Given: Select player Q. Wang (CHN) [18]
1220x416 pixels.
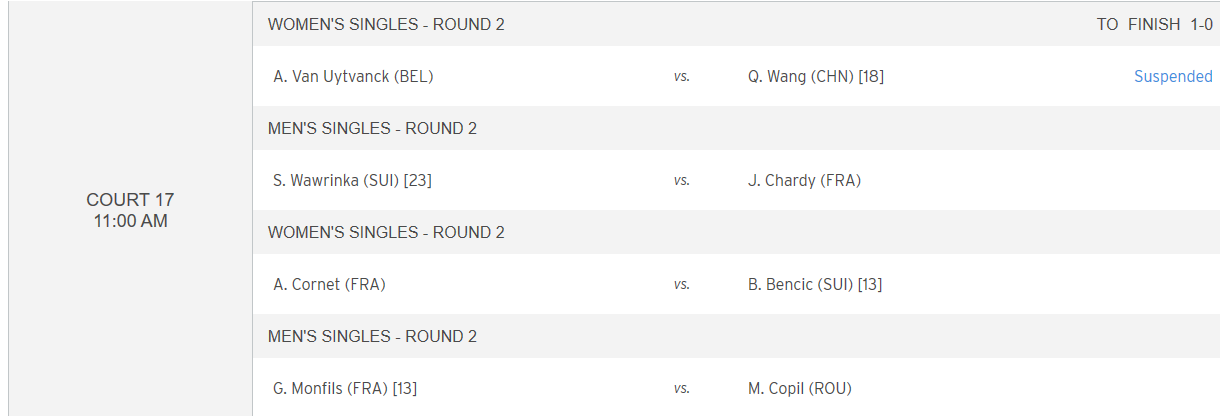Looking at the screenshot, I should pos(816,76).
